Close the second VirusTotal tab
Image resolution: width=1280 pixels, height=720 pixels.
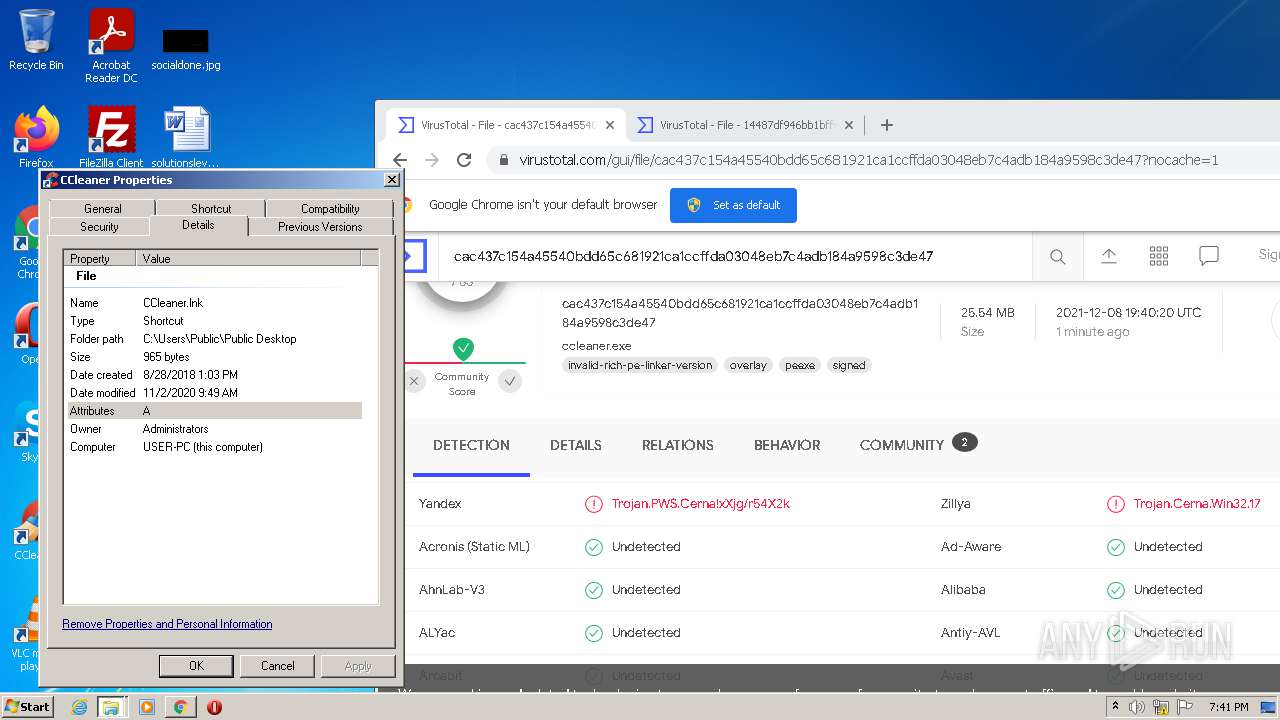tap(849, 125)
